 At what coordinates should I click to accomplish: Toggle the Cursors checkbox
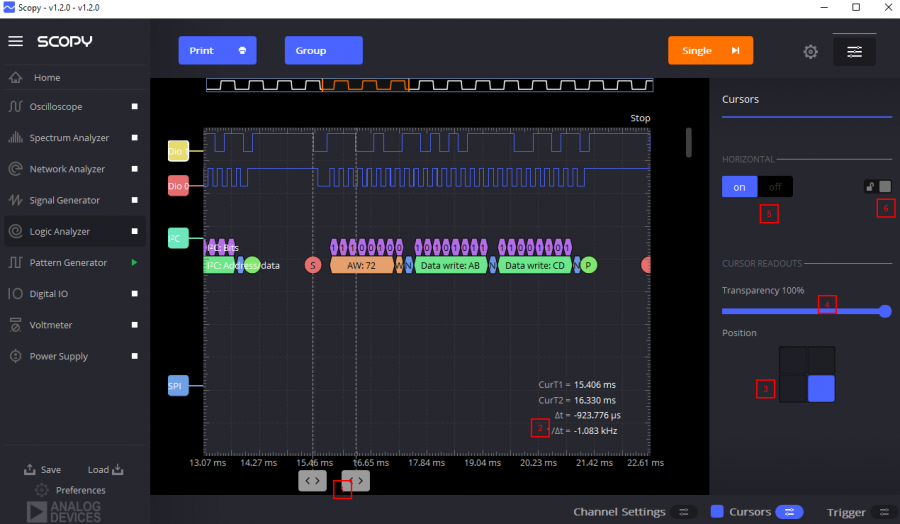[717, 511]
